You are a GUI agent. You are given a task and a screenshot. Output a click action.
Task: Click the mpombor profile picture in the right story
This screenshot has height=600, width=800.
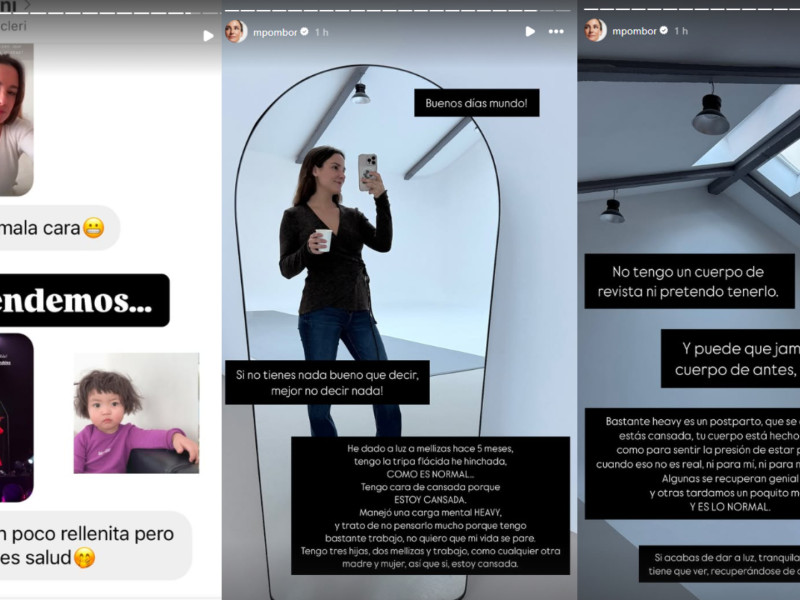coord(595,31)
